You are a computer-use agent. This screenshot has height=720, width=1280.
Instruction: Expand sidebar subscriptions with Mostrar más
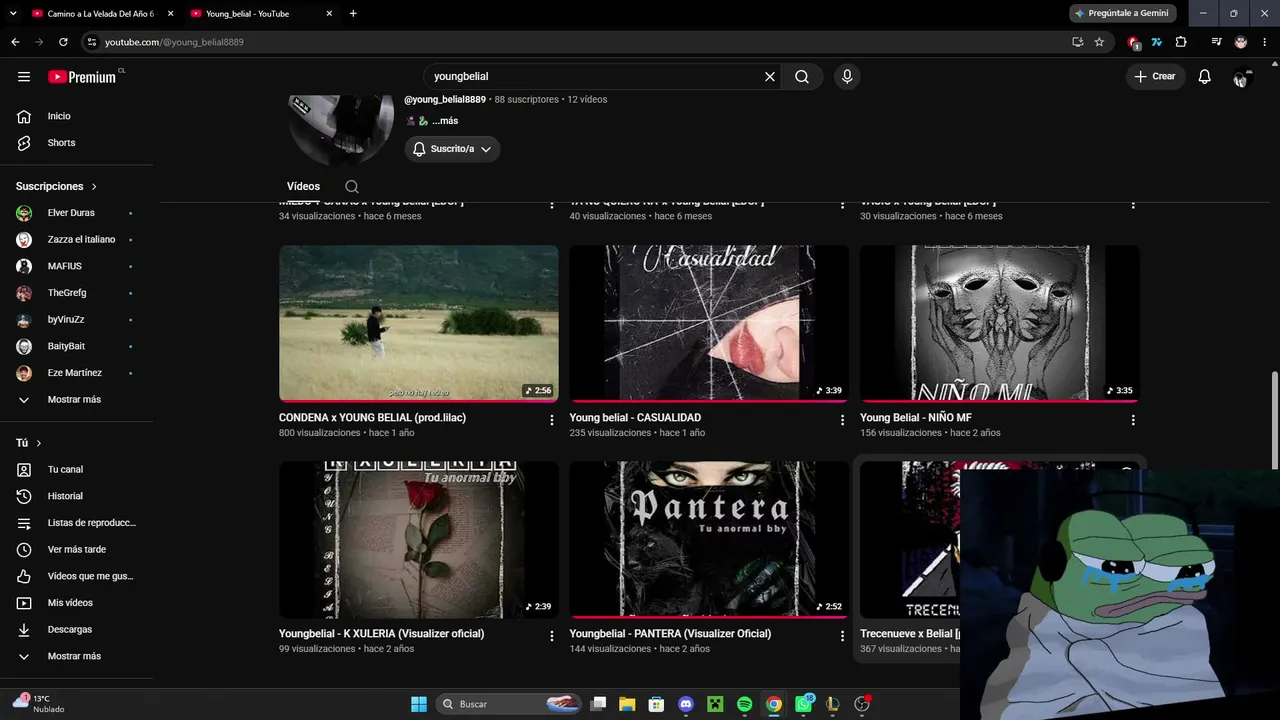point(76,400)
